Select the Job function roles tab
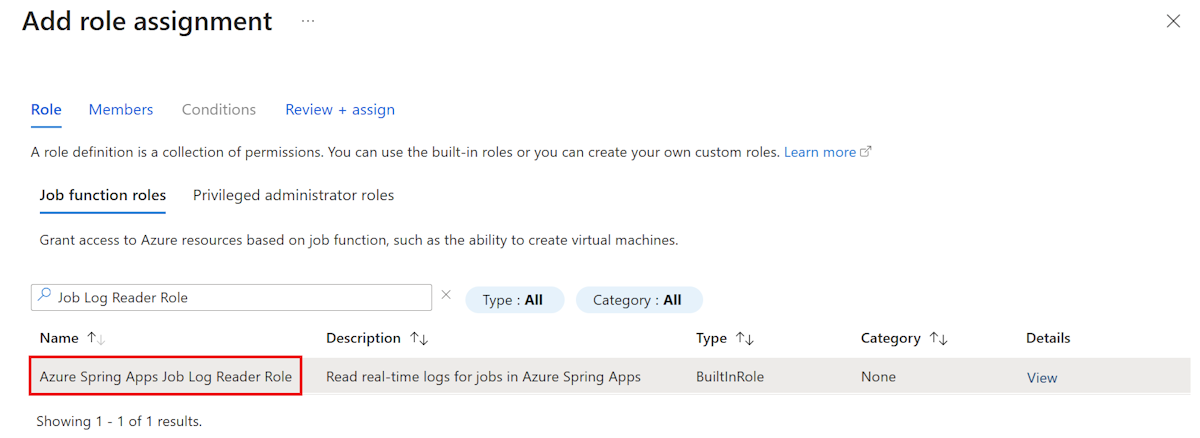The image size is (1200, 438). click(x=103, y=195)
